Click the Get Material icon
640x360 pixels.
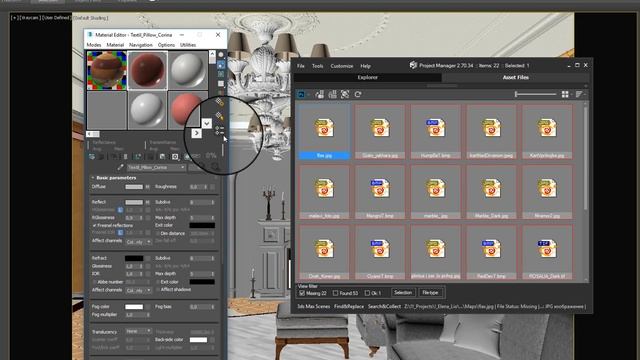point(92,157)
